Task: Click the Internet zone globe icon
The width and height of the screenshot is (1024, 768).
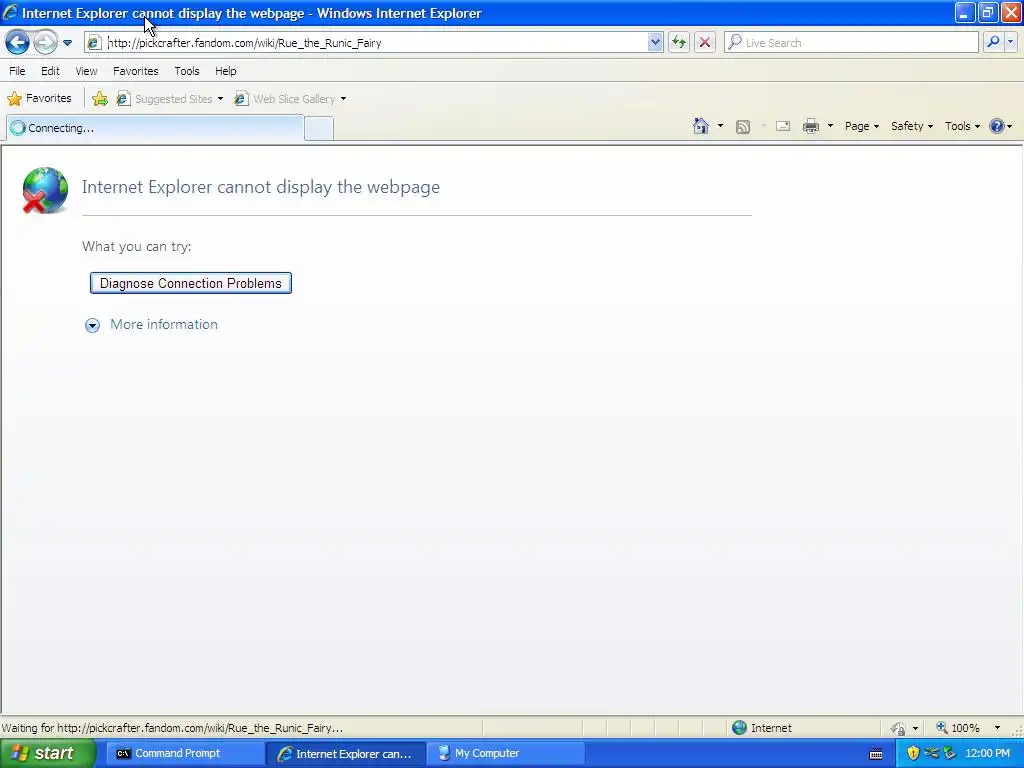Action: [739, 728]
